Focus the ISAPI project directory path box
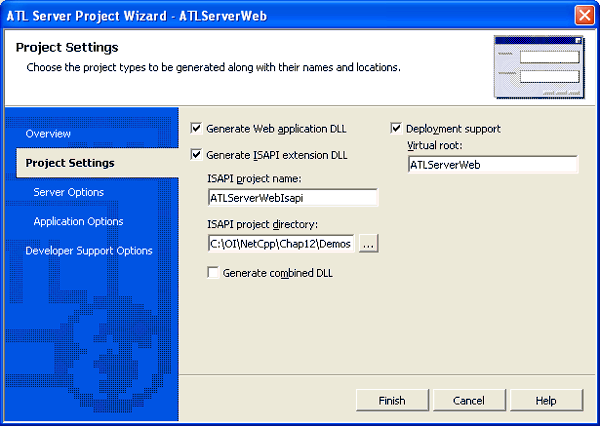The image size is (600, 426). [280, 244]
